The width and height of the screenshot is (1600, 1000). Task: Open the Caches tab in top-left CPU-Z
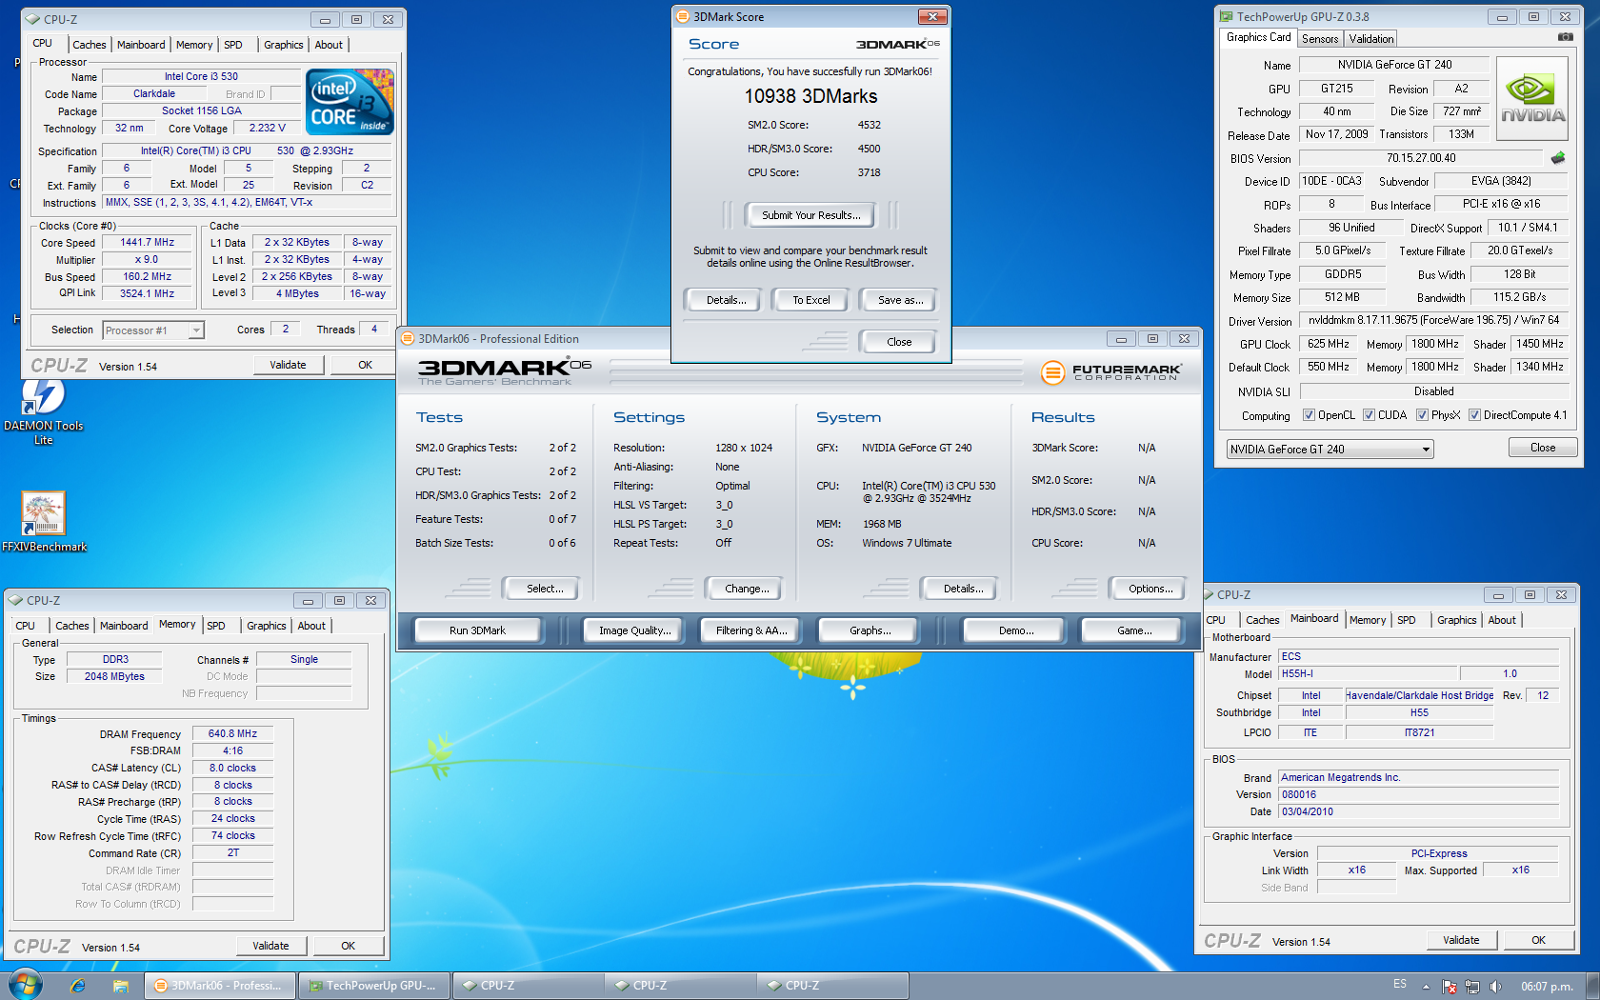point(89,44)
